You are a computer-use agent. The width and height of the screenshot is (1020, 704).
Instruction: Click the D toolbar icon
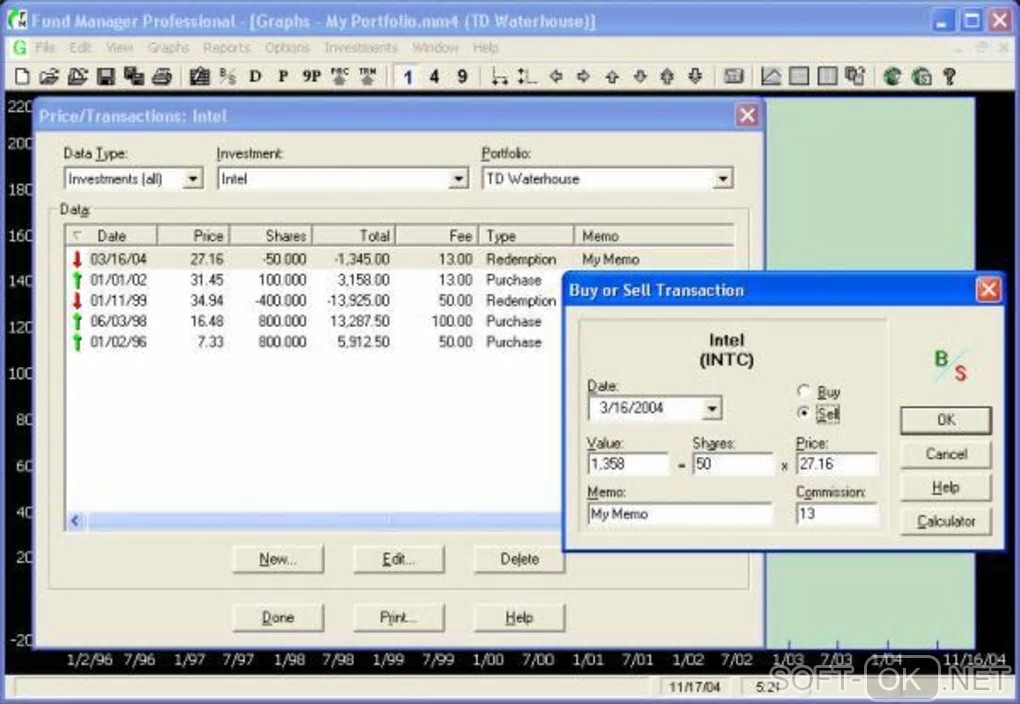coord(255,77)
